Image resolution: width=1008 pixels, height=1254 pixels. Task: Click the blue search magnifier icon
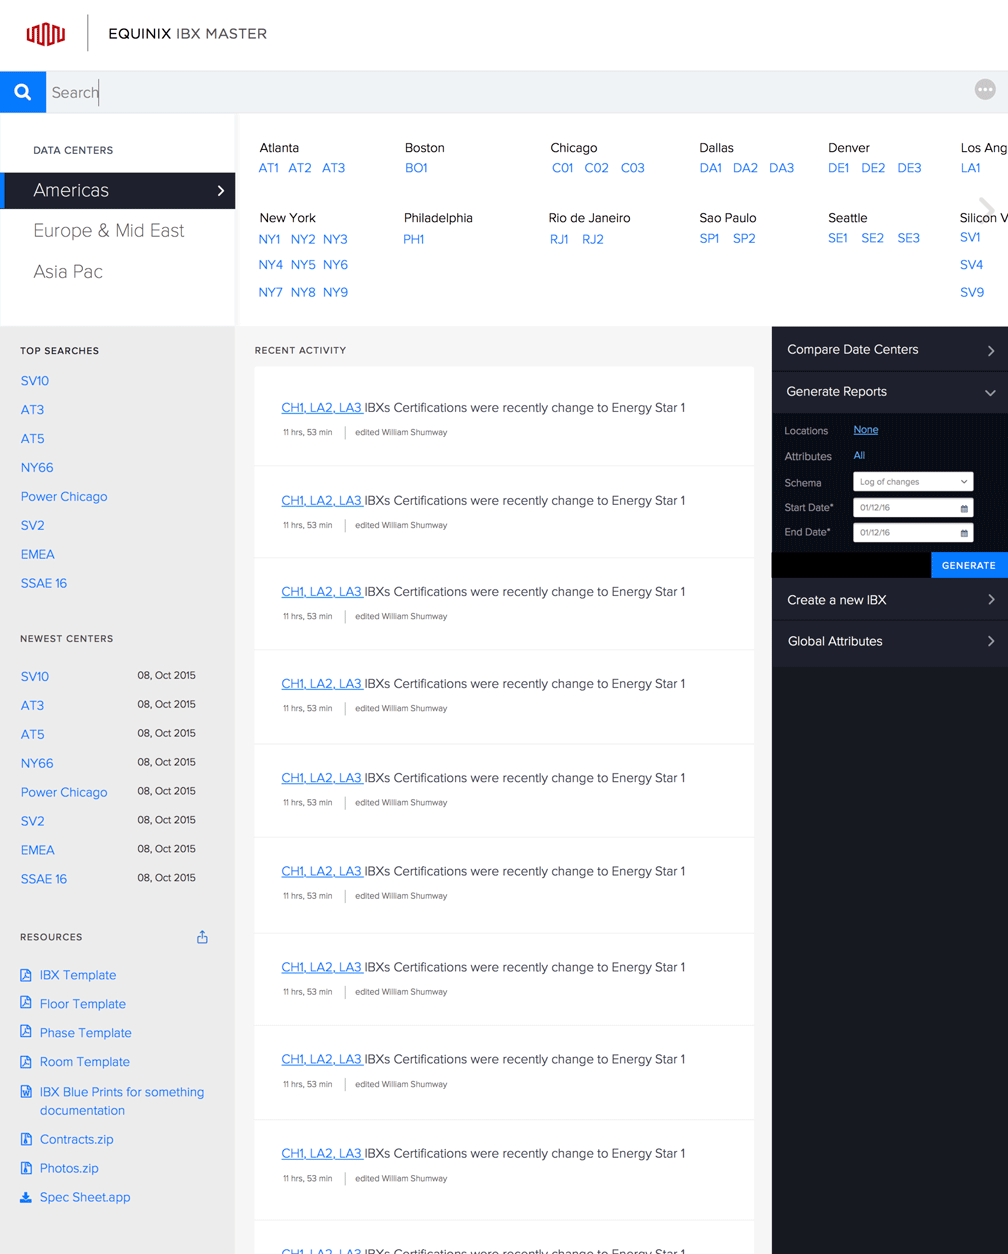22,92
